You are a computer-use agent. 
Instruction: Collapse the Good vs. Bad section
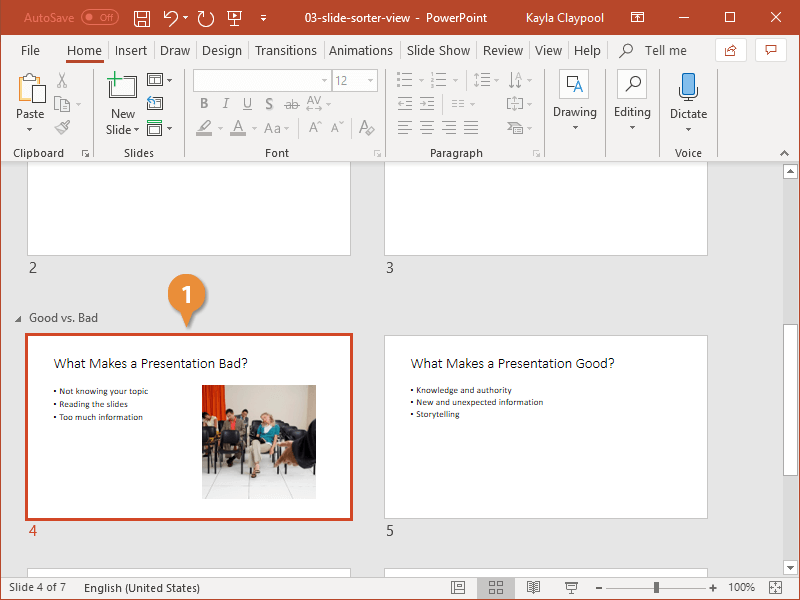(18, 319)
